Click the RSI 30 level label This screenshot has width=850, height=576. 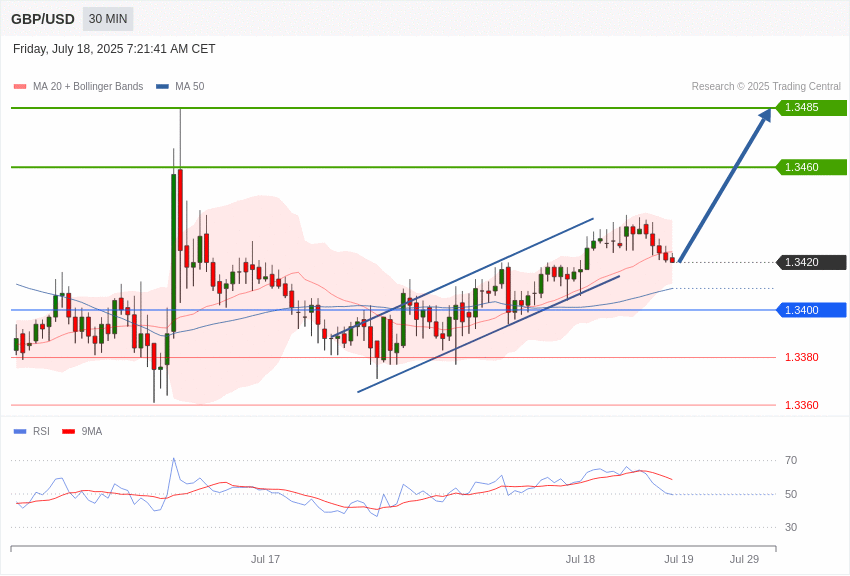(791, 527)
